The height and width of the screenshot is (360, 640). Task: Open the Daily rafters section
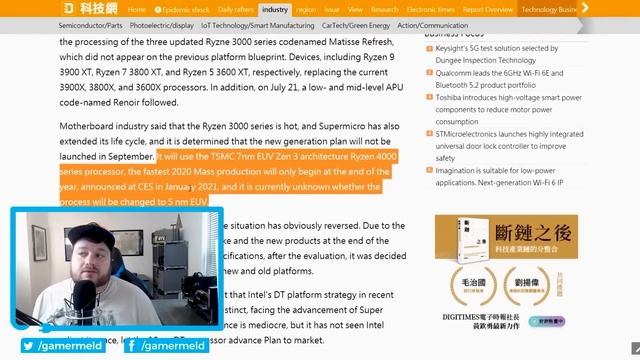[x=236, y=9]
